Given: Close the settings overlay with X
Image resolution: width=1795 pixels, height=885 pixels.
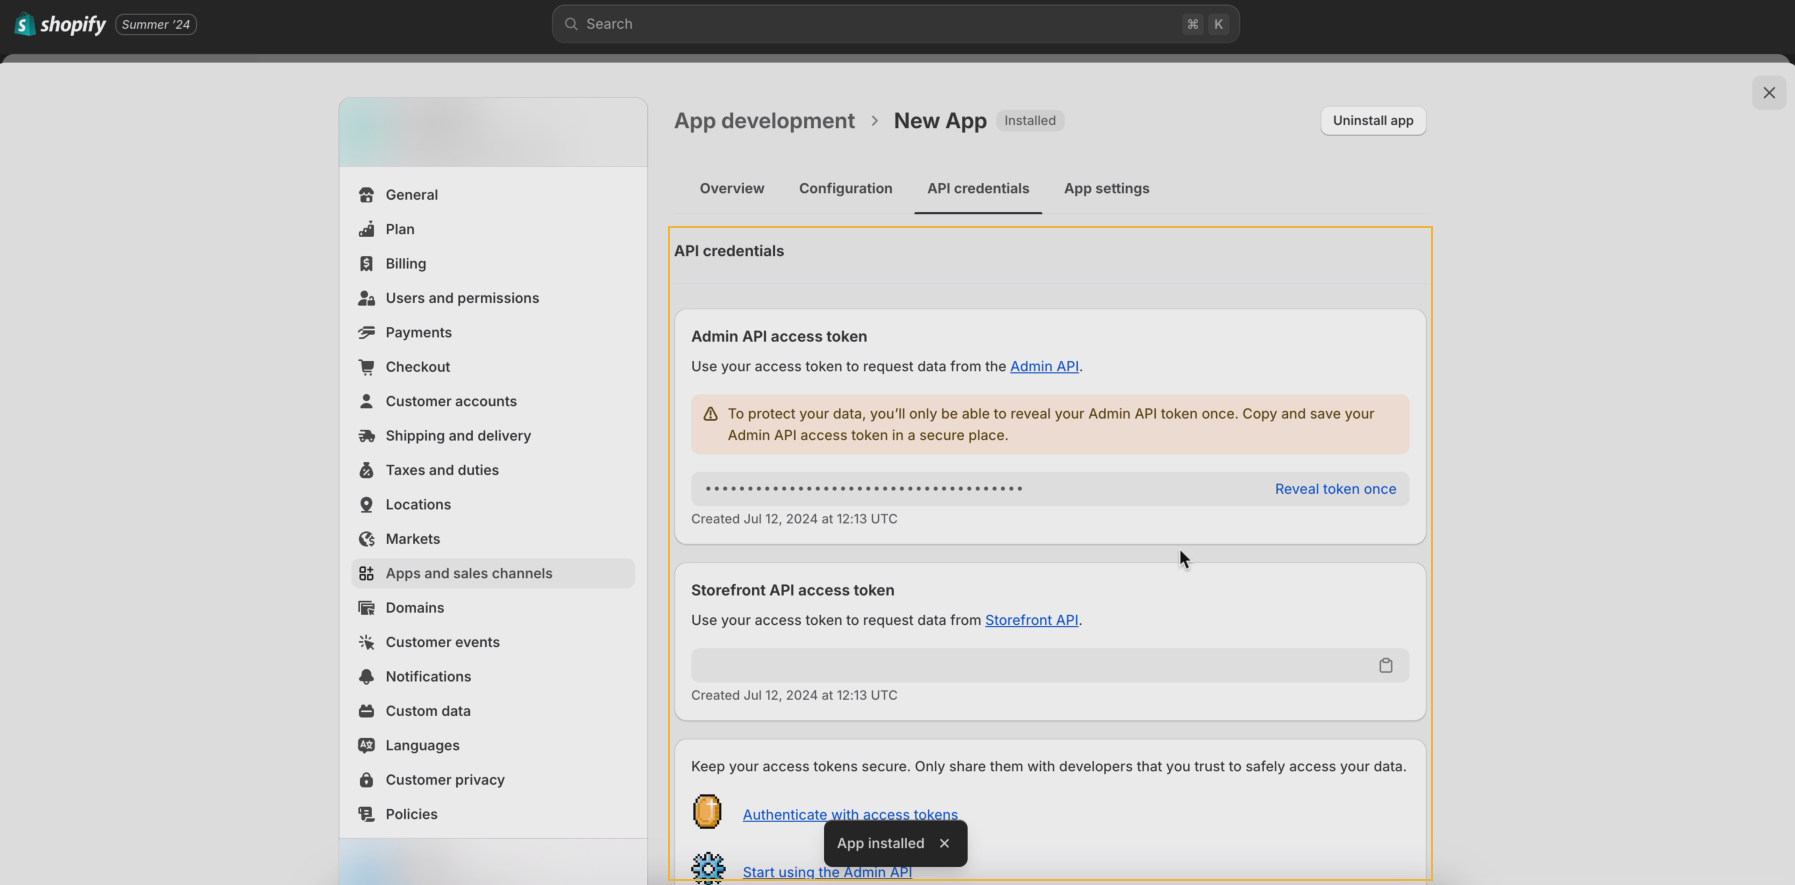Looking at the screenshot, I should tap(1769, 93).
